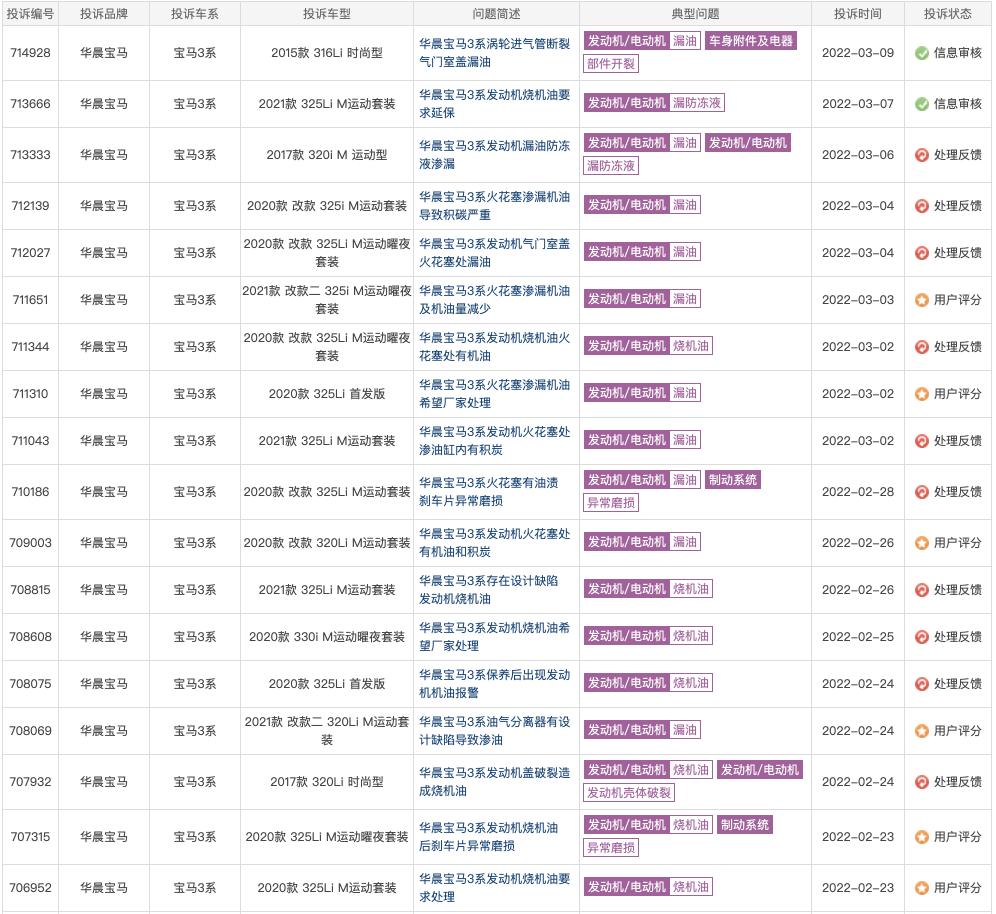This screenshot has width=996, height=914.
Task: Open complaint link 华晨宝马3系火花塞渗漏机油及机油量减少
Action: tap(494, 300)
